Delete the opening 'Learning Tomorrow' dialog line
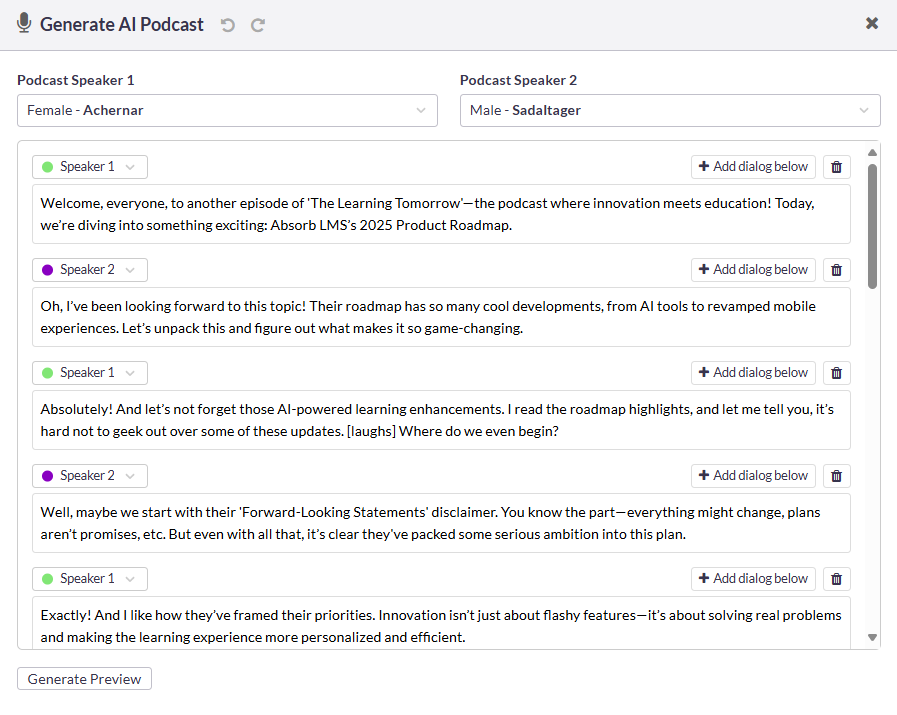The width and height of the screenshot is (897, 715). coord(836,166)
